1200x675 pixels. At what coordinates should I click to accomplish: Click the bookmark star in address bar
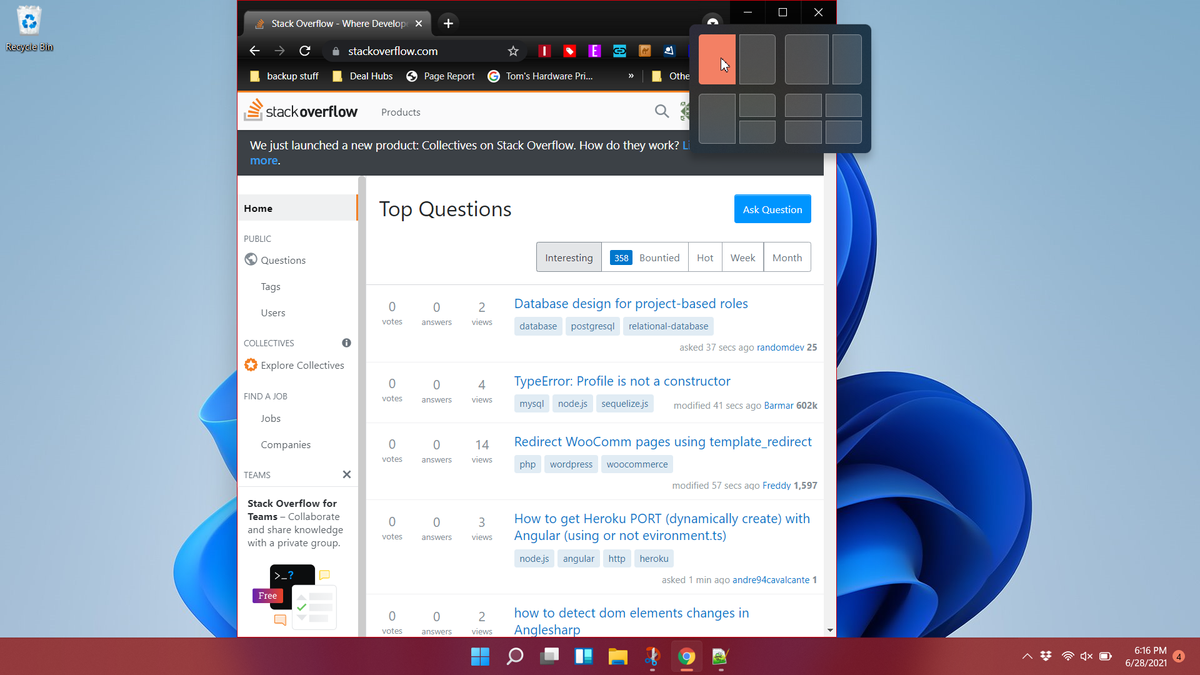[x=512, y=50]
